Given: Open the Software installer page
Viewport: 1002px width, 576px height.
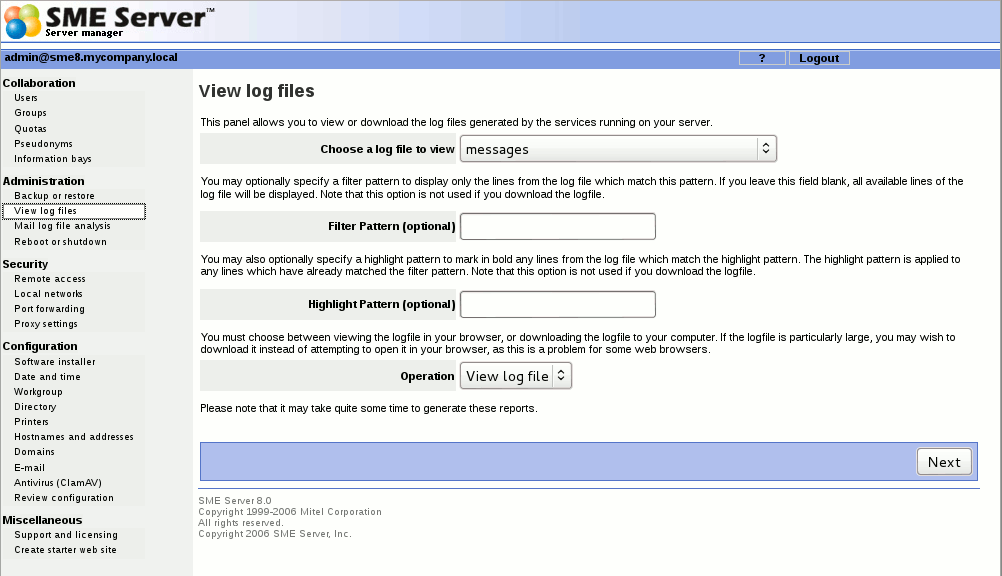Looking at the screenshot, I should pos(55,362).
